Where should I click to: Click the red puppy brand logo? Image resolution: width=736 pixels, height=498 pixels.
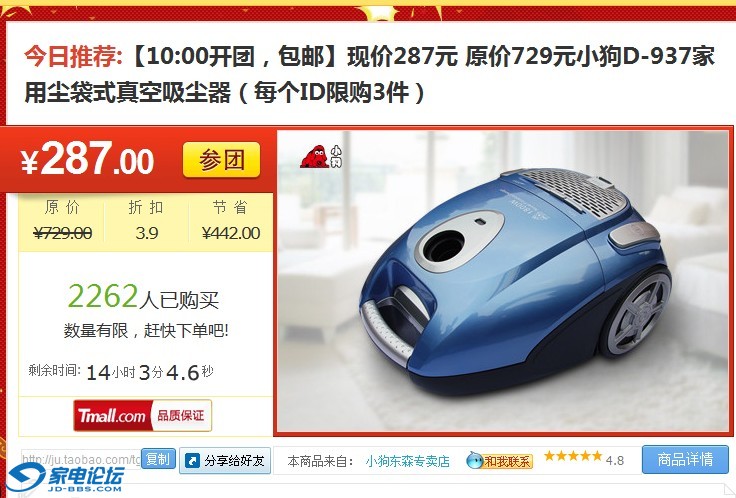pos(321,157)
